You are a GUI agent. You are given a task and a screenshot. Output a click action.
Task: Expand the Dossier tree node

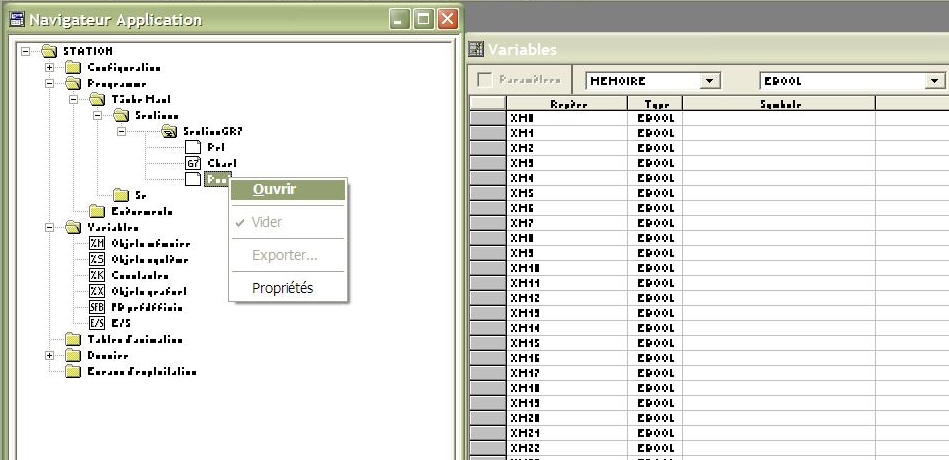pos(50,355)
